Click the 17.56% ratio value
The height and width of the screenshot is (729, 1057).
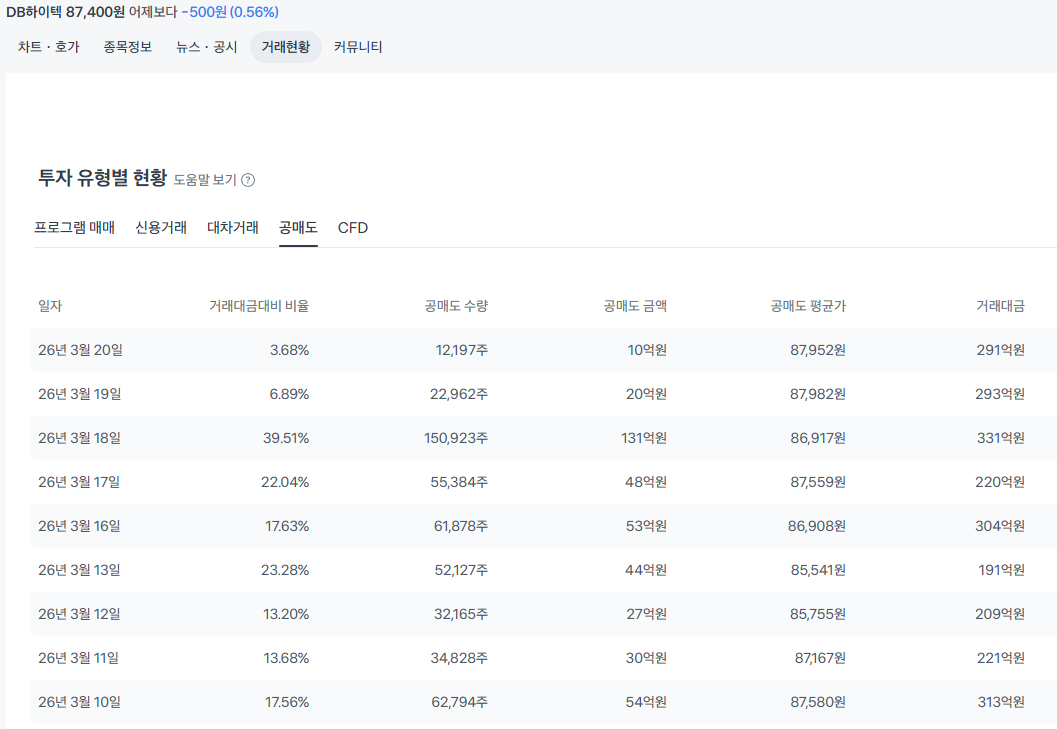click(287, 702)
